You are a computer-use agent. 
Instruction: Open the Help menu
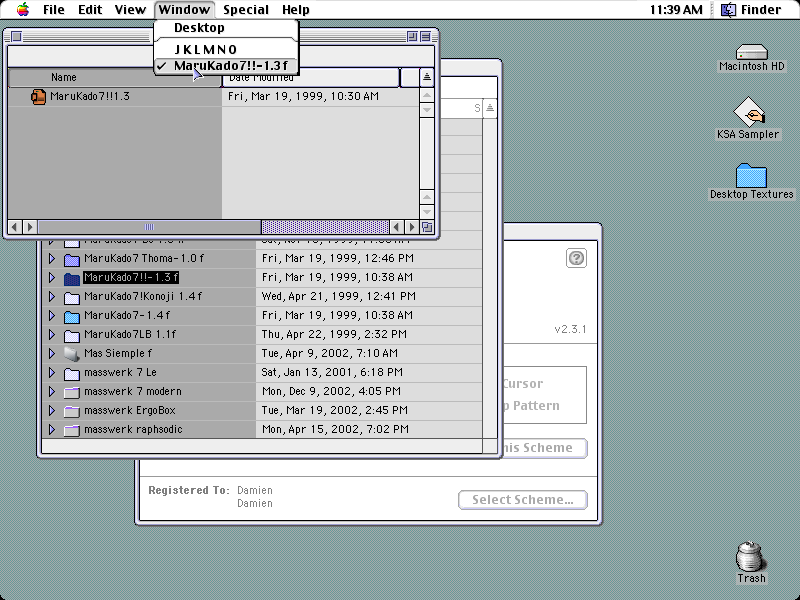click(295, 10)
